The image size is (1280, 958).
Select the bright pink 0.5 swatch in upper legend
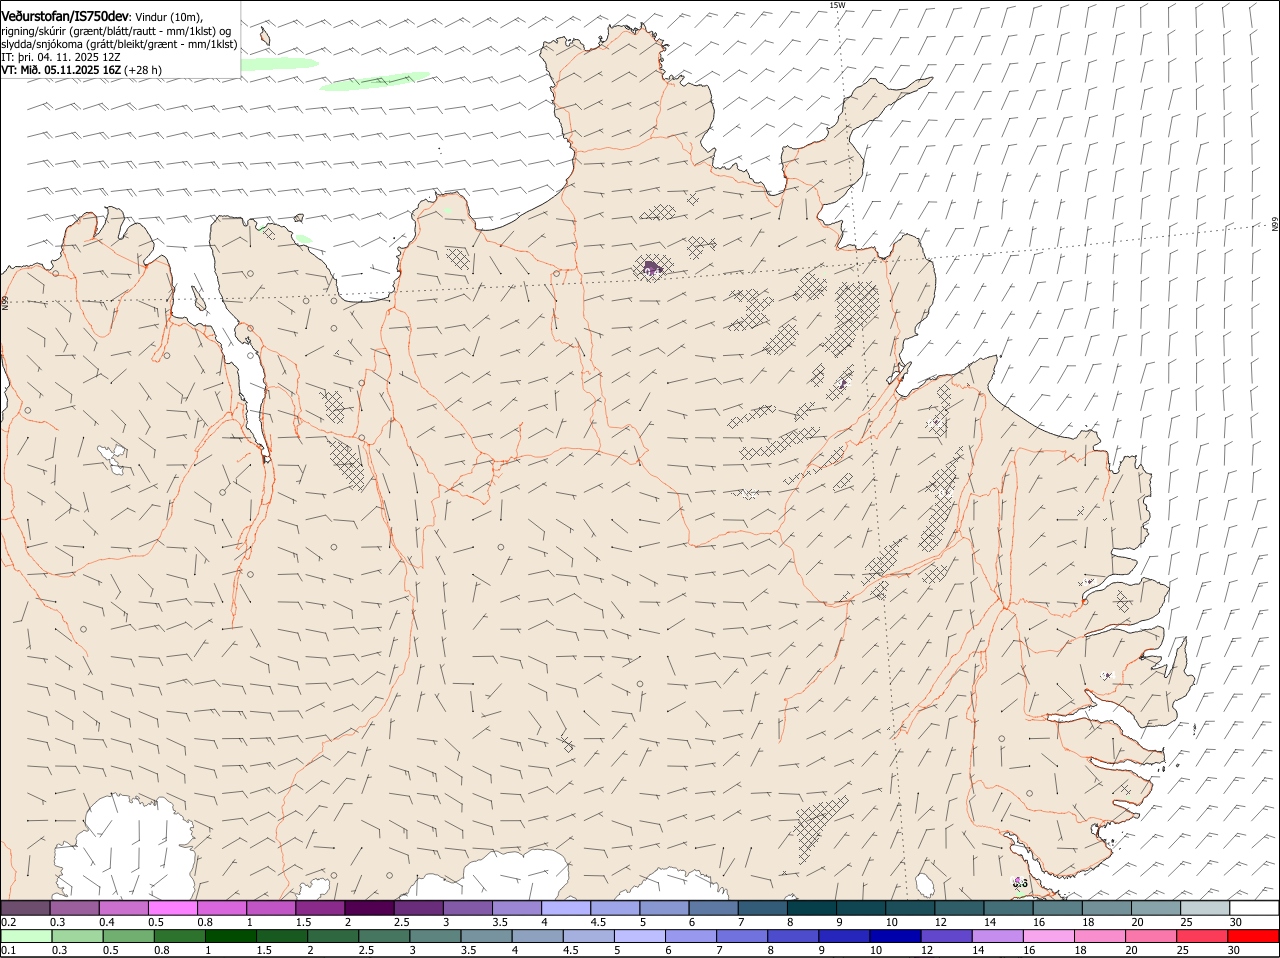pos(172,907)
